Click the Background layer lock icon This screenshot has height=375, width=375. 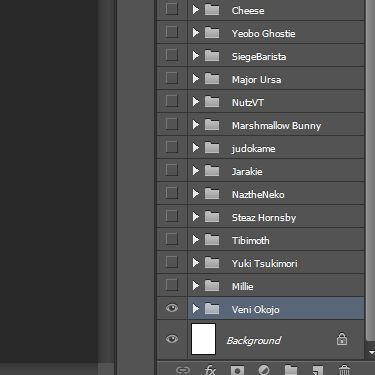(342, 339)
